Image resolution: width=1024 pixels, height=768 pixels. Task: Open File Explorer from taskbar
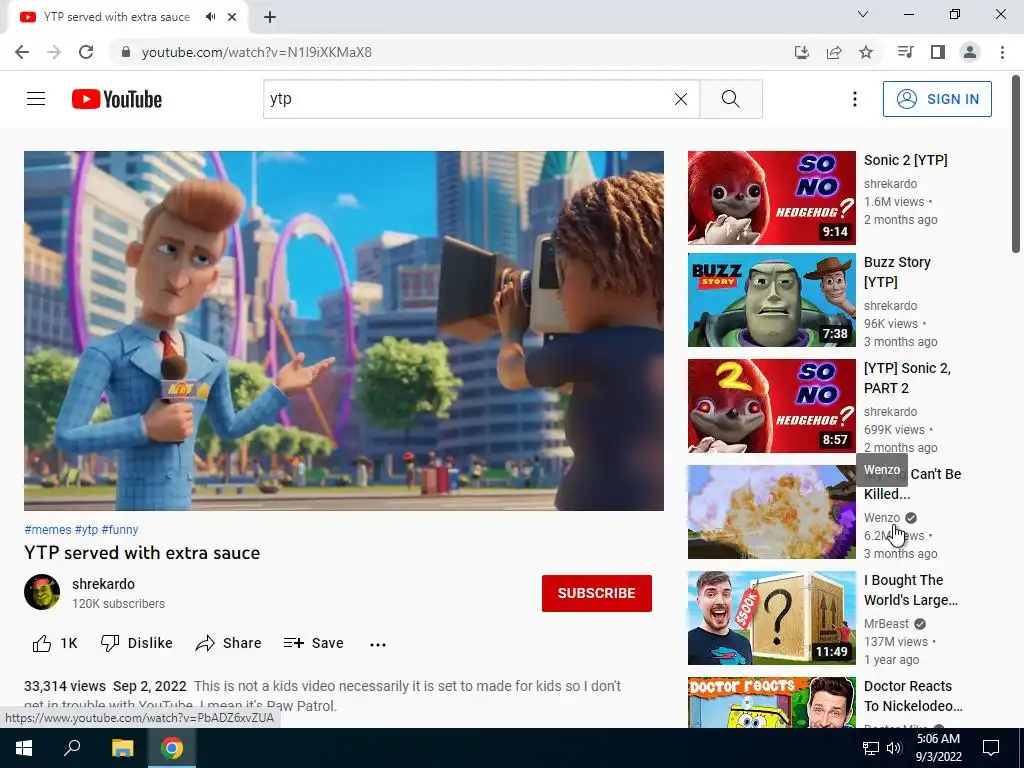(122, 748)
